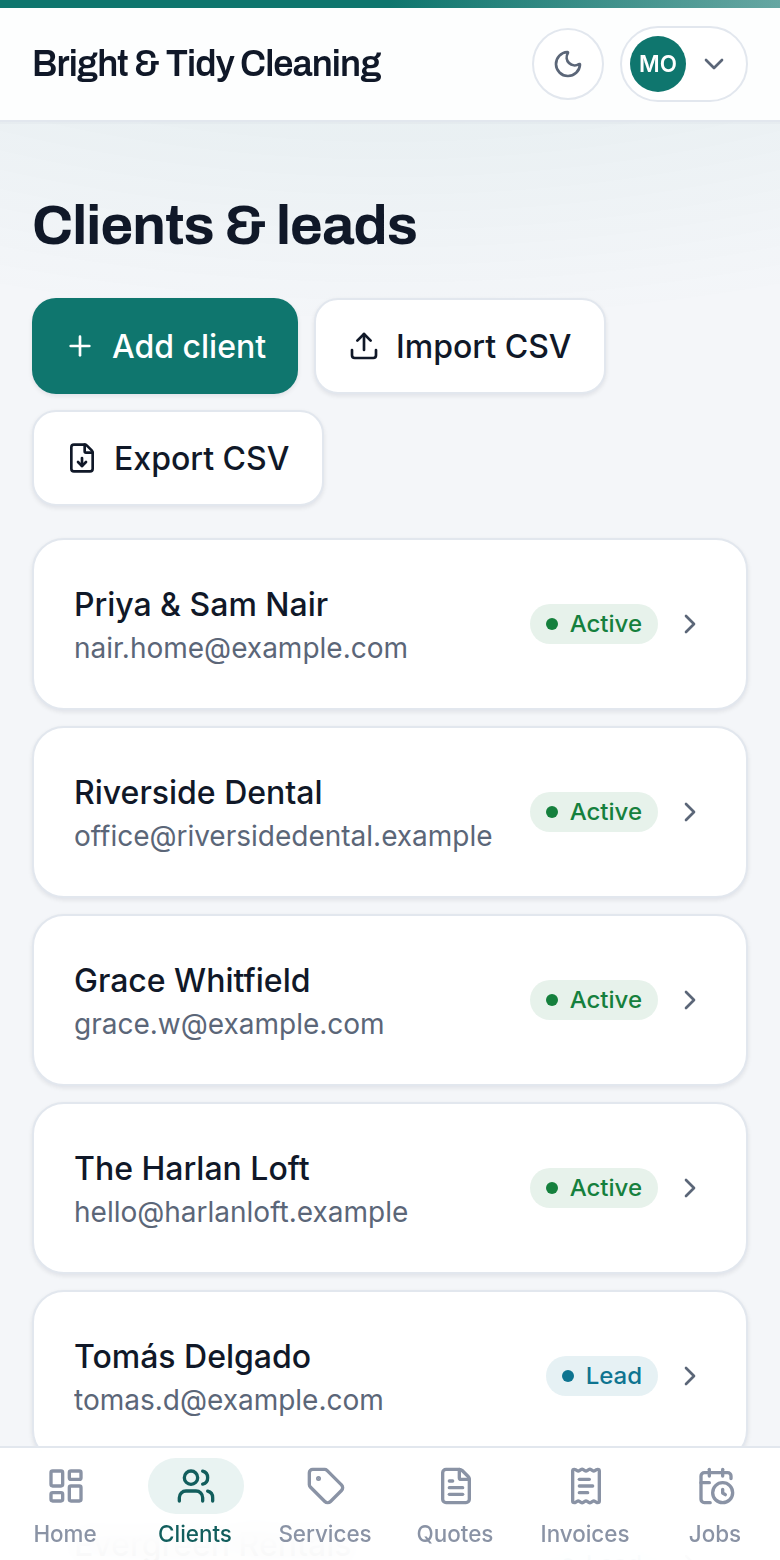
Task: Click the Lead badge on Tomás Delgado
Action: (x=602, y=1376)
